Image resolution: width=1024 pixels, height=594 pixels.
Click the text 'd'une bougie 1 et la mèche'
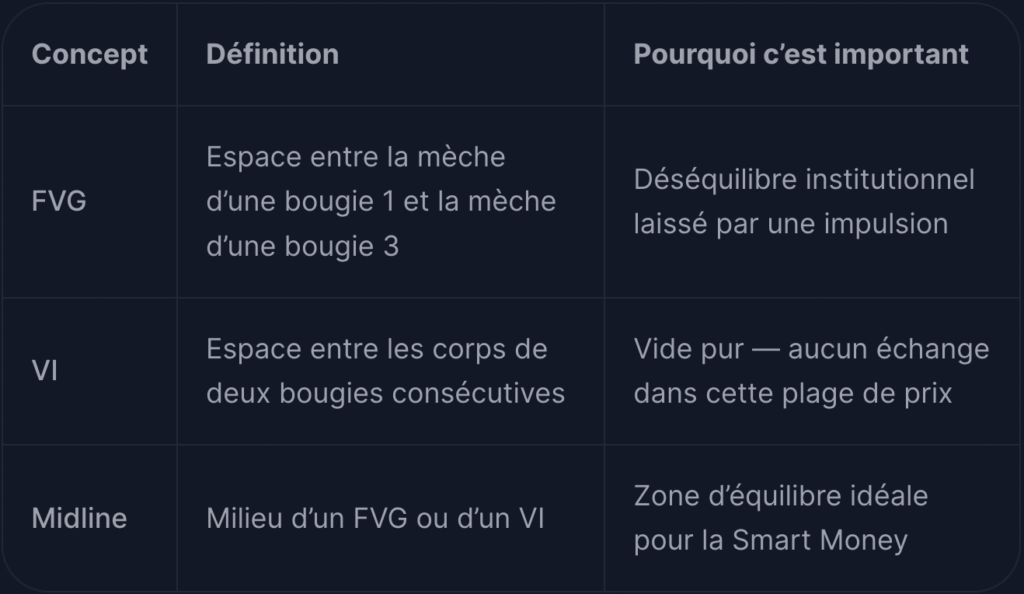[381, 202]
